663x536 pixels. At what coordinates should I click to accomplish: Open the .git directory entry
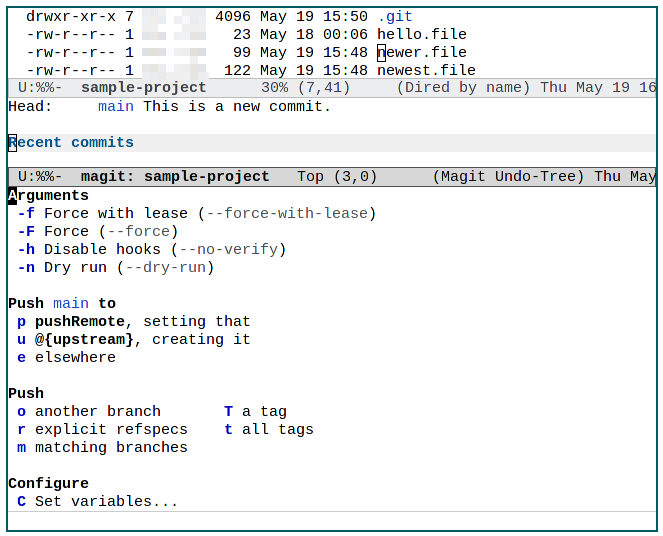(394, 17)
